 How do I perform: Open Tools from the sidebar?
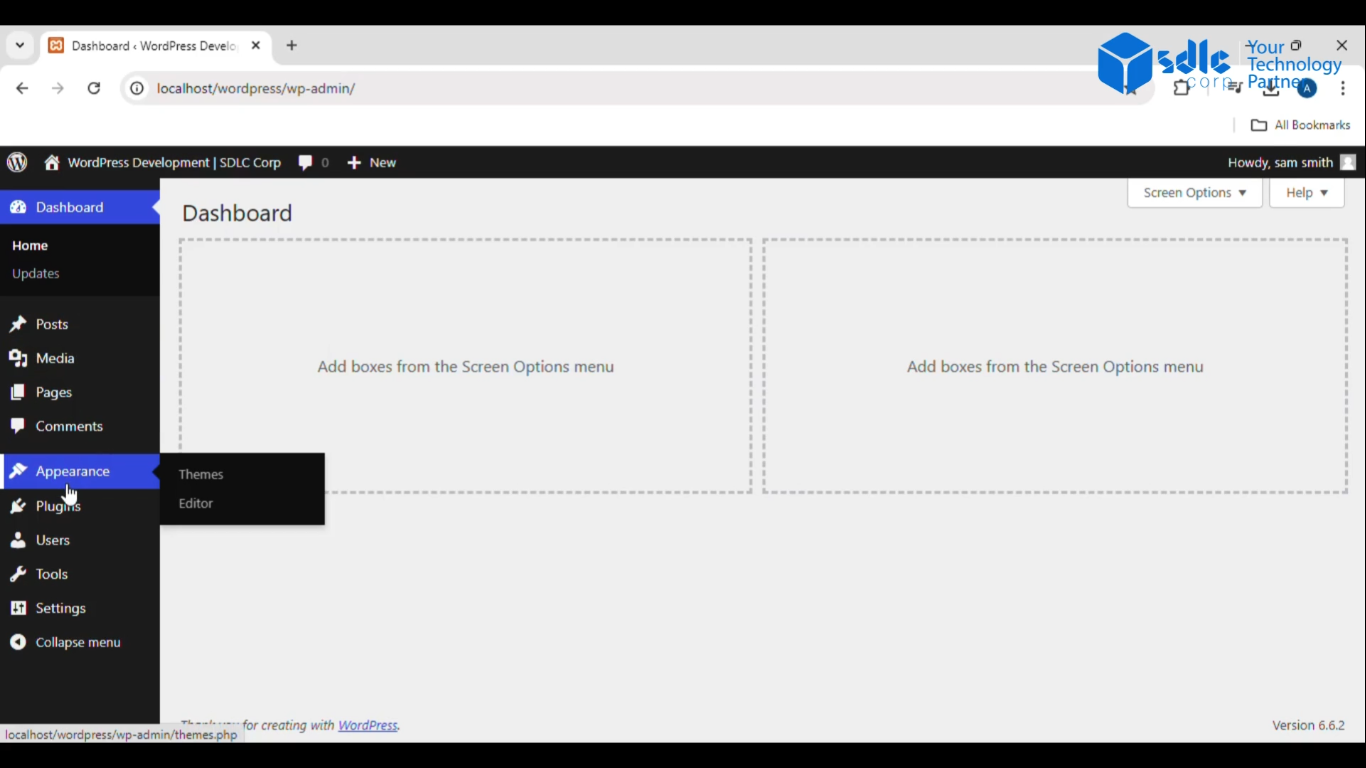(x=80, y=574)
